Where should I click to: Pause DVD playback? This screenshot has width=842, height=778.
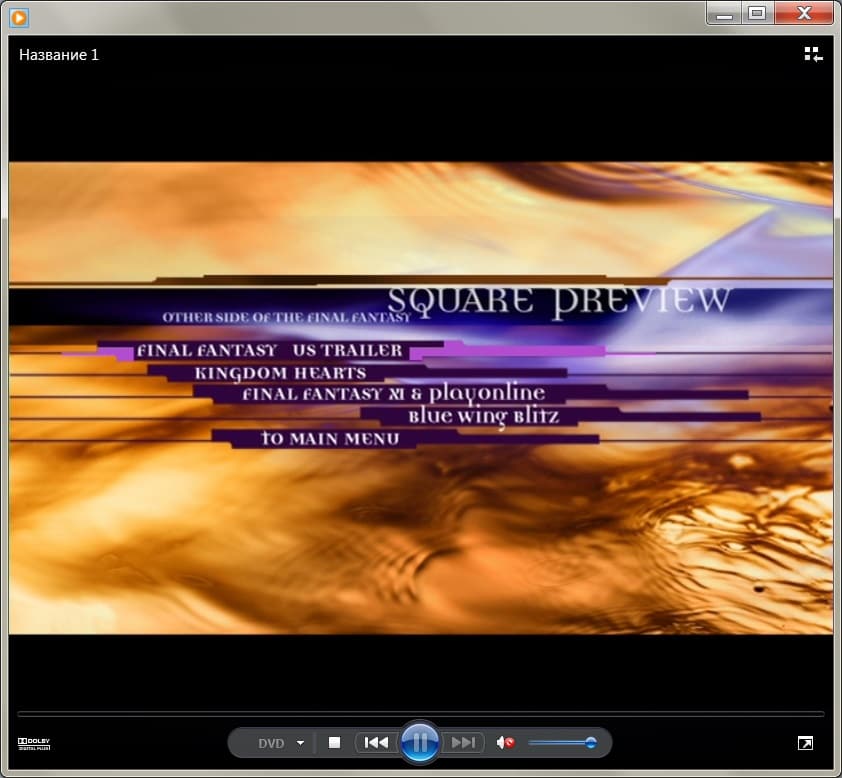tap(420, 743)
